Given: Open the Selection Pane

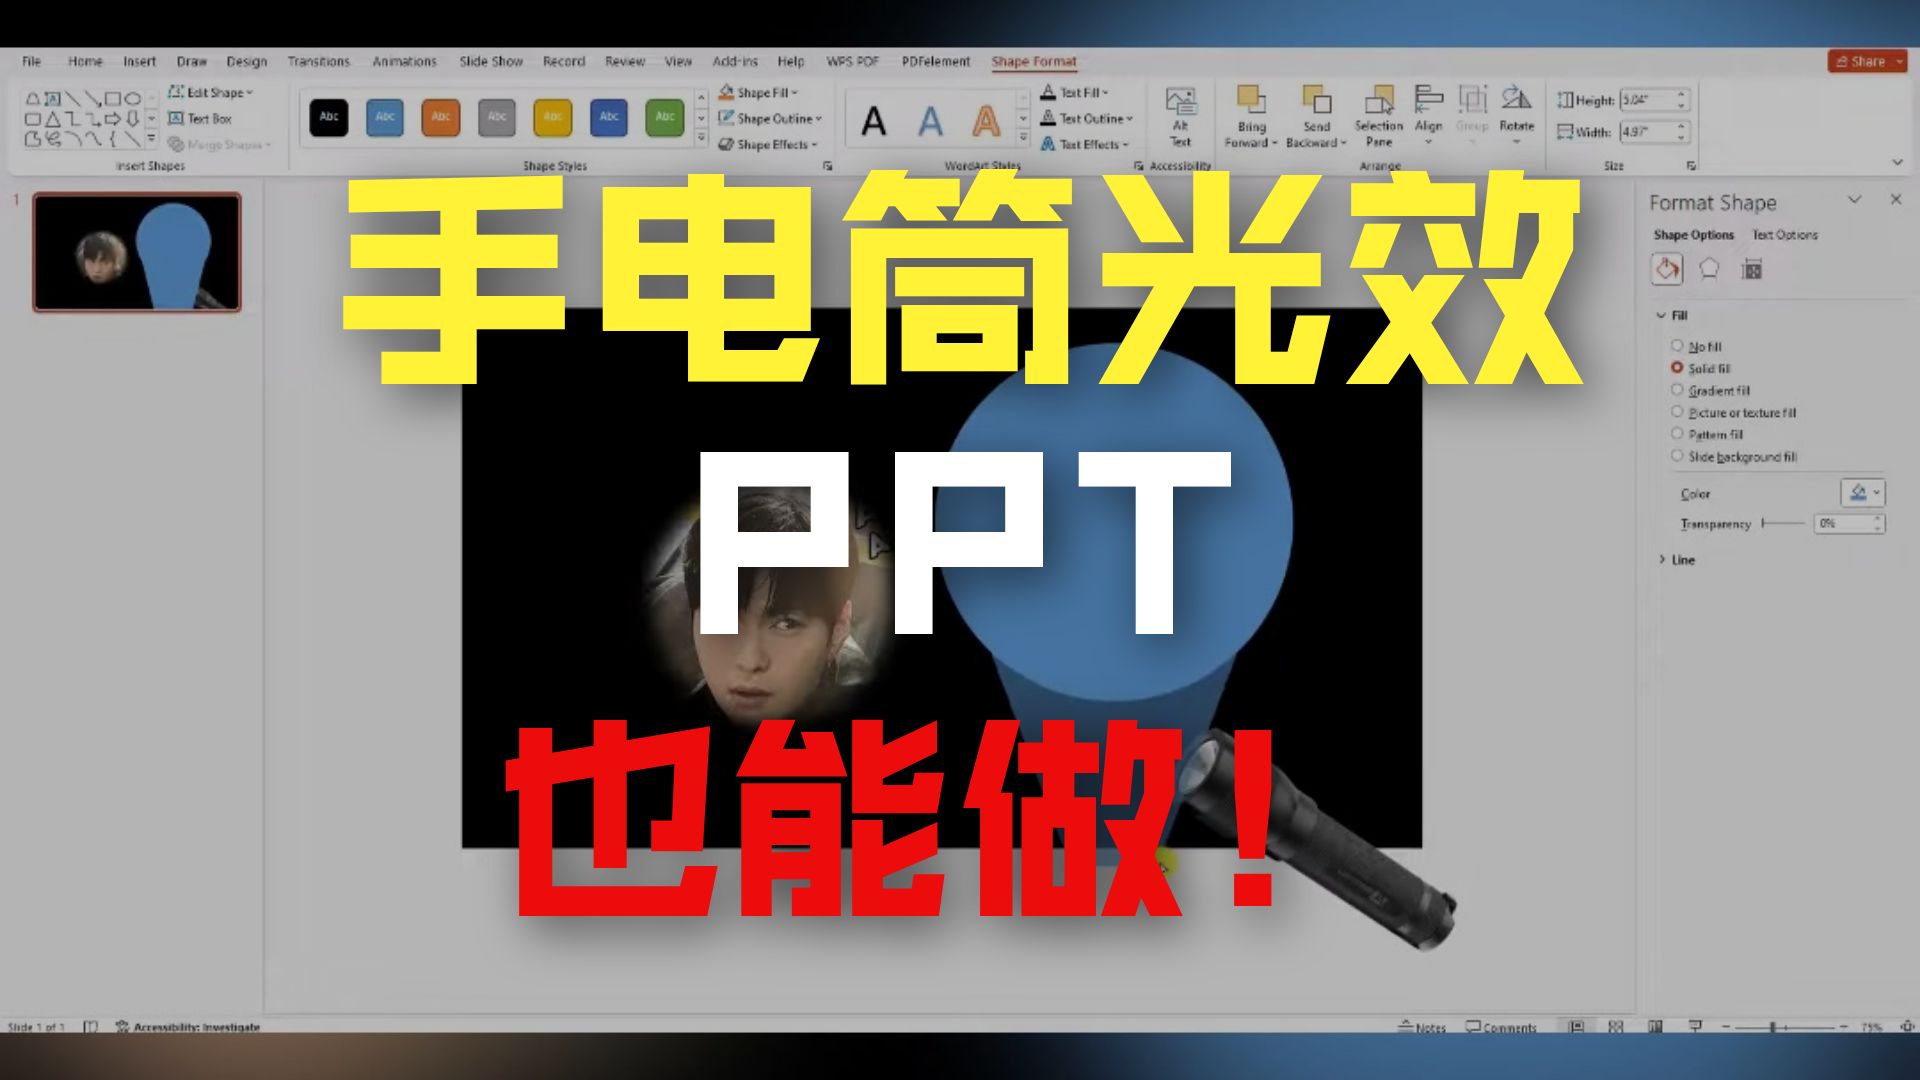Looking at the screenshot, I should (1378, 117).
